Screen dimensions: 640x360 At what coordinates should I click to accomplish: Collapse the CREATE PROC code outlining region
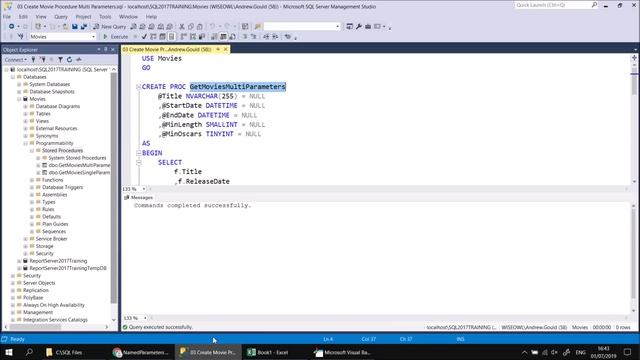138,87
